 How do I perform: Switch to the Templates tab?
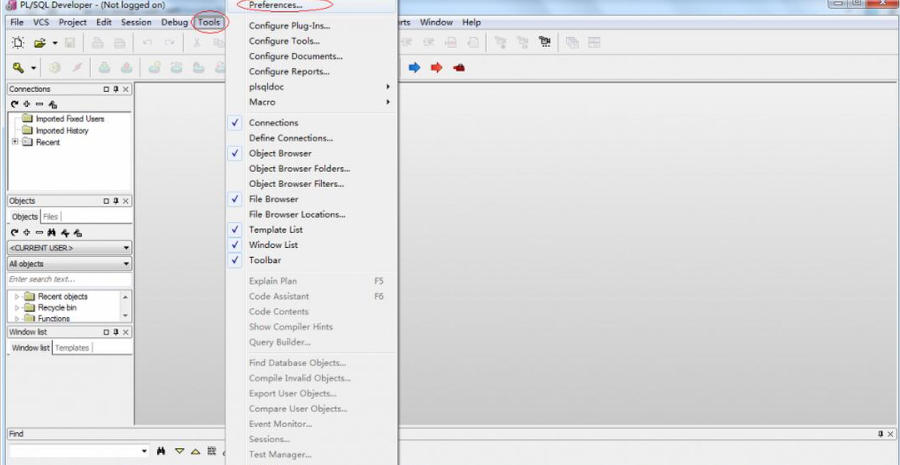tap(72, 348)
